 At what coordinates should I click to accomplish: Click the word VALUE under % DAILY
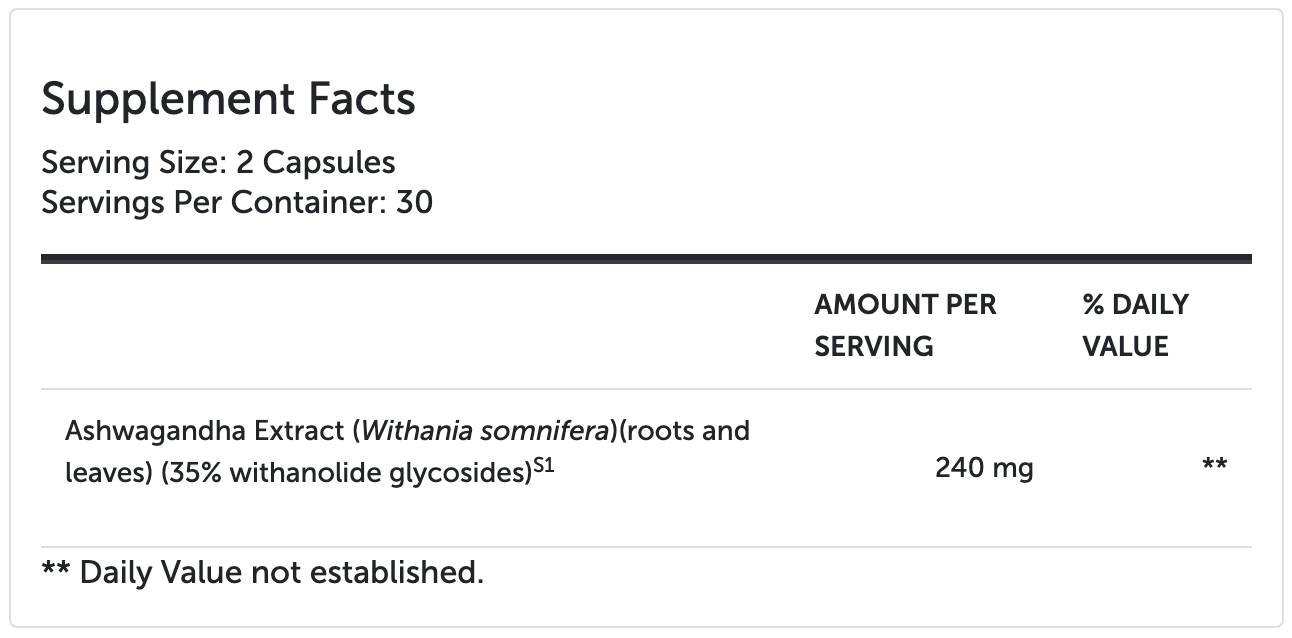tap(1125, 346)
